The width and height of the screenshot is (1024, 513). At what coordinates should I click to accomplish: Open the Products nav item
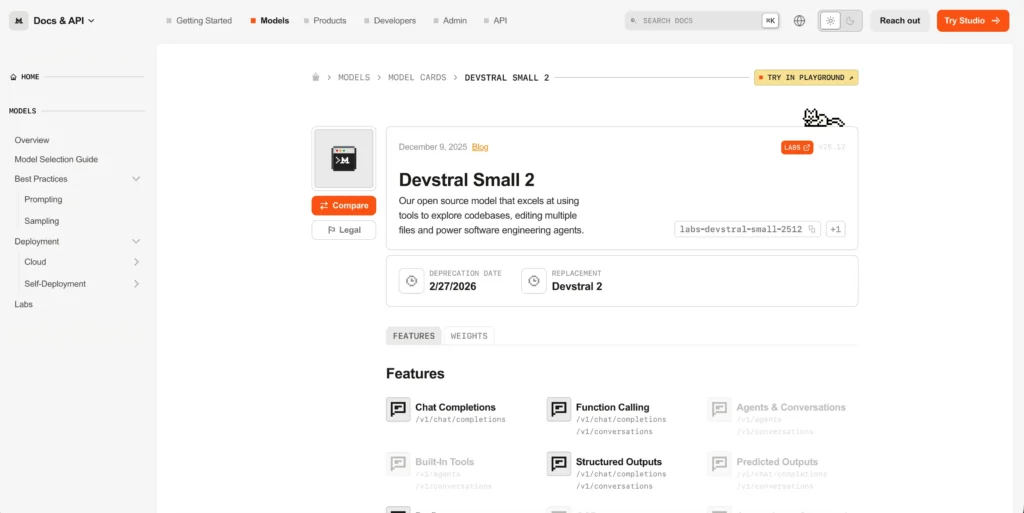(325, 21)
